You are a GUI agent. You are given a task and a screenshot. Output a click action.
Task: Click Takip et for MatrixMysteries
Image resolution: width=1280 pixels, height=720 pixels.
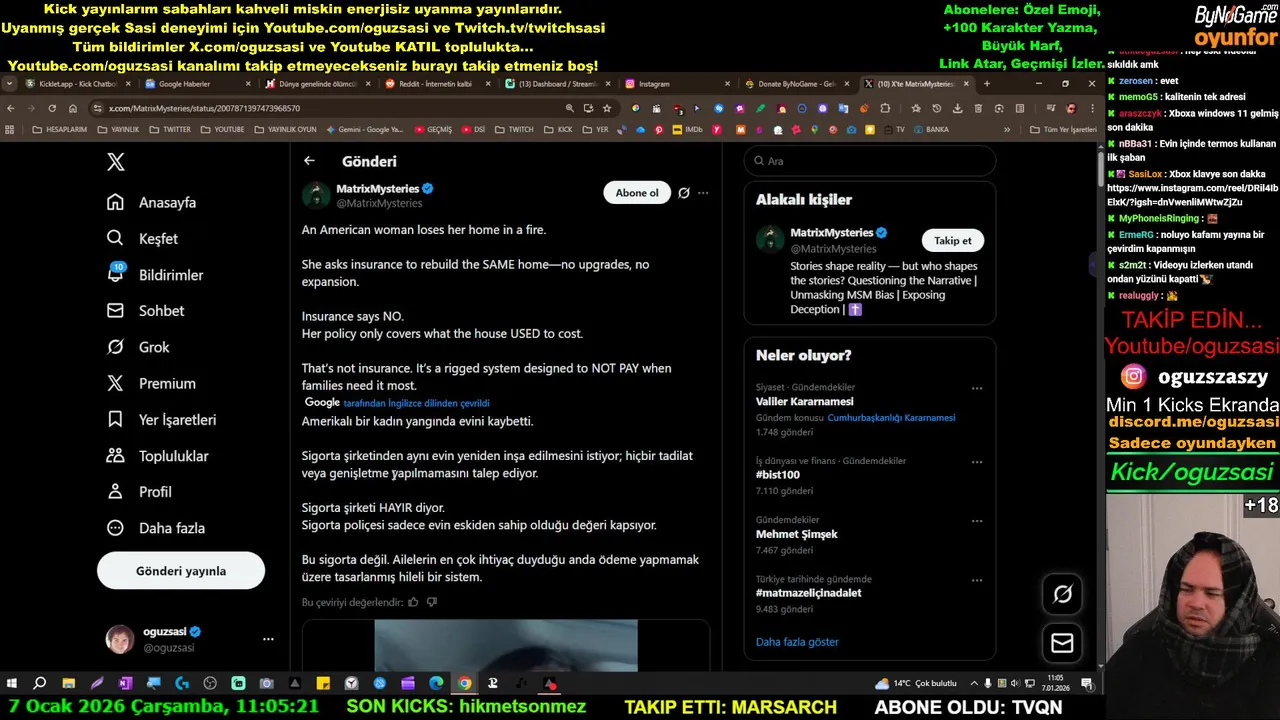pyautogui.click(x=953, y=240)
